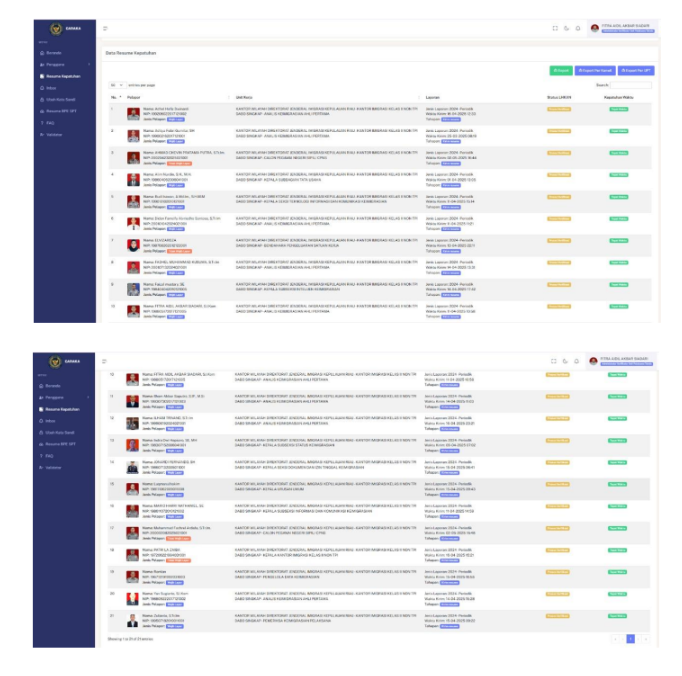Click the Export Per UPT button
Screen dimensions: 682x676
point(636,71)
